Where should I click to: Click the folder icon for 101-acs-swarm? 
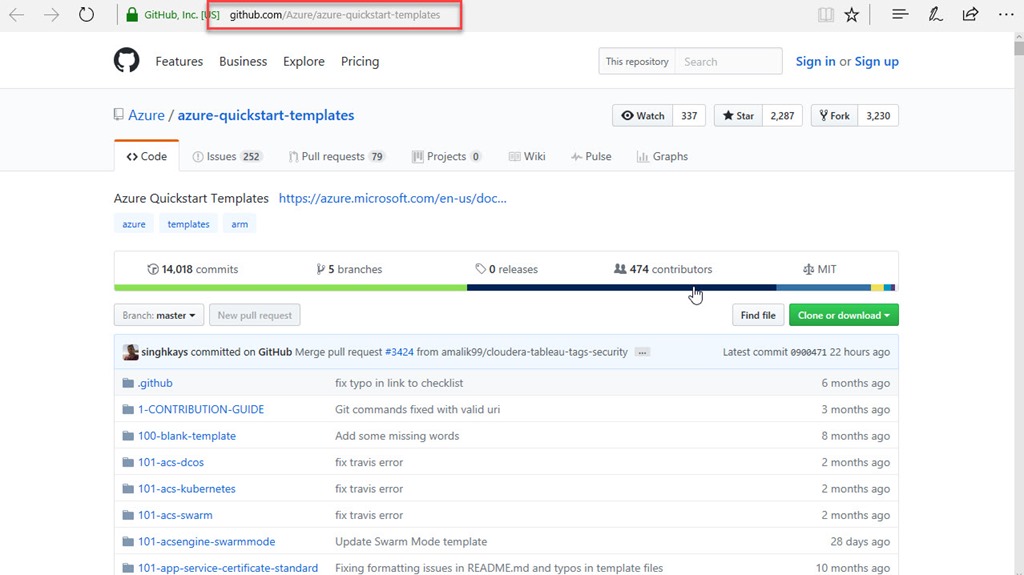(128, 515)
